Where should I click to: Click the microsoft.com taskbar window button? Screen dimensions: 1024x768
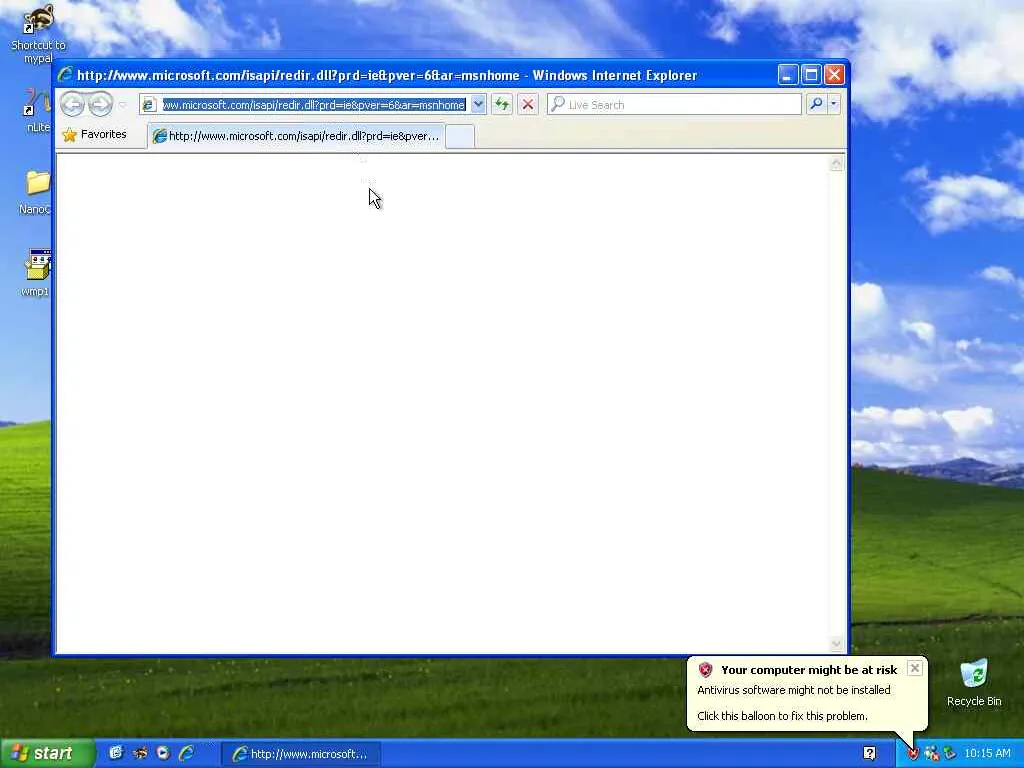(x=300, y=754)
